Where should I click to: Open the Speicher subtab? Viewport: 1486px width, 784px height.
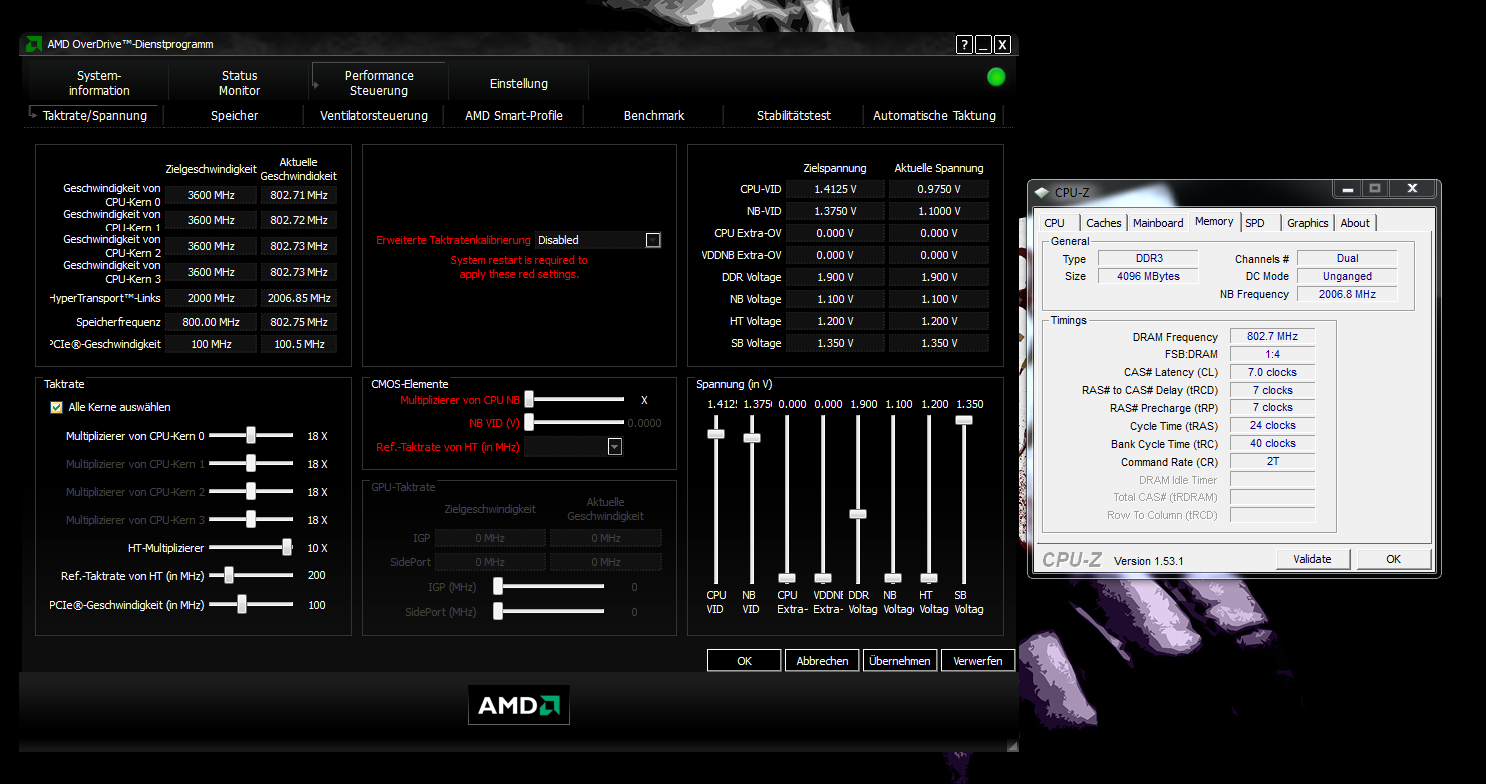coord(235,115)
